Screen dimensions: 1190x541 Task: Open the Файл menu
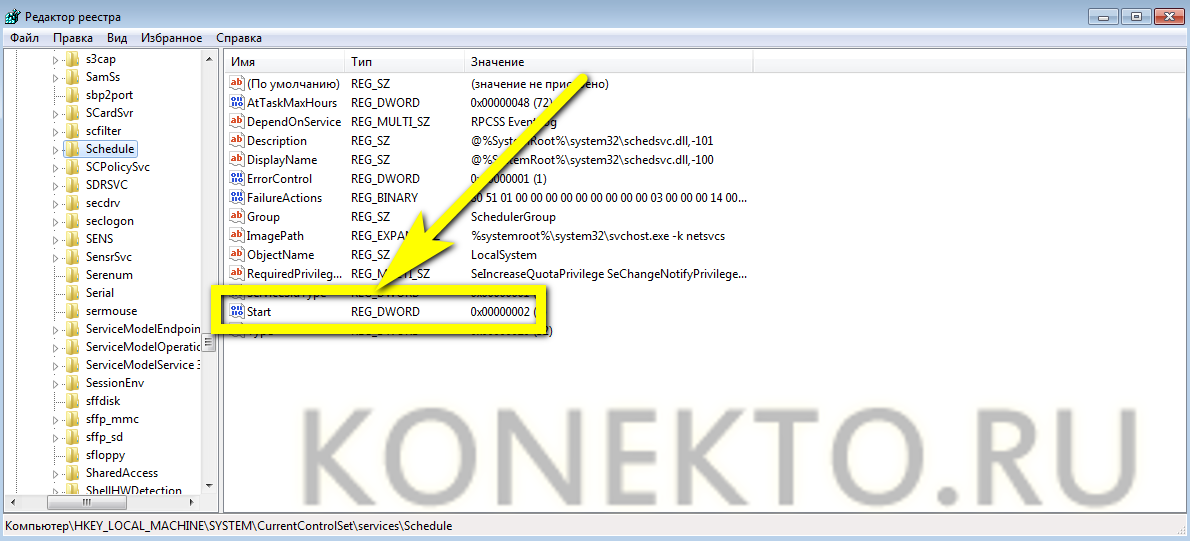click(x=24, y=38)
